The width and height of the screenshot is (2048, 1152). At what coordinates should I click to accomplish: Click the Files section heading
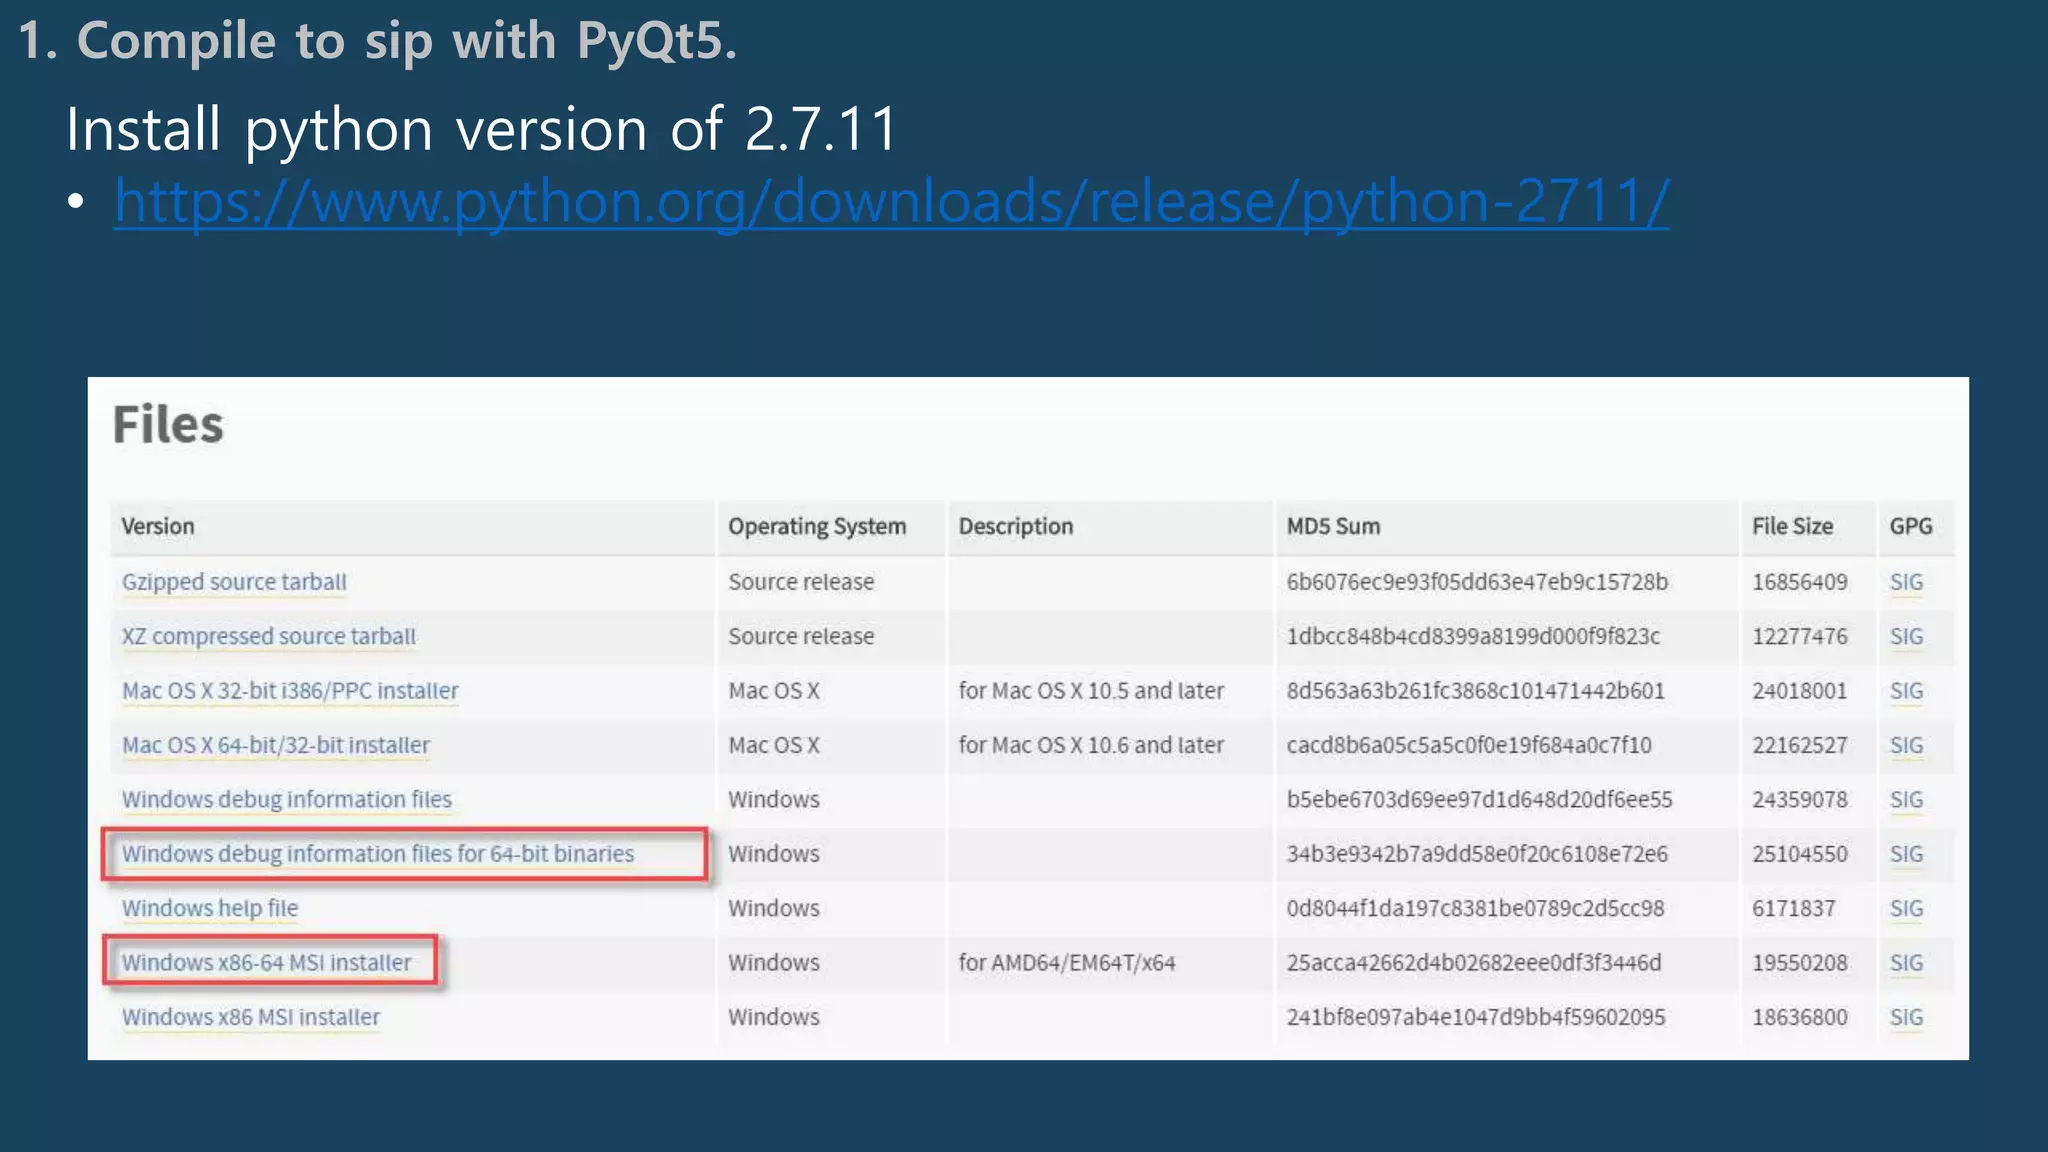pos(168,424)
